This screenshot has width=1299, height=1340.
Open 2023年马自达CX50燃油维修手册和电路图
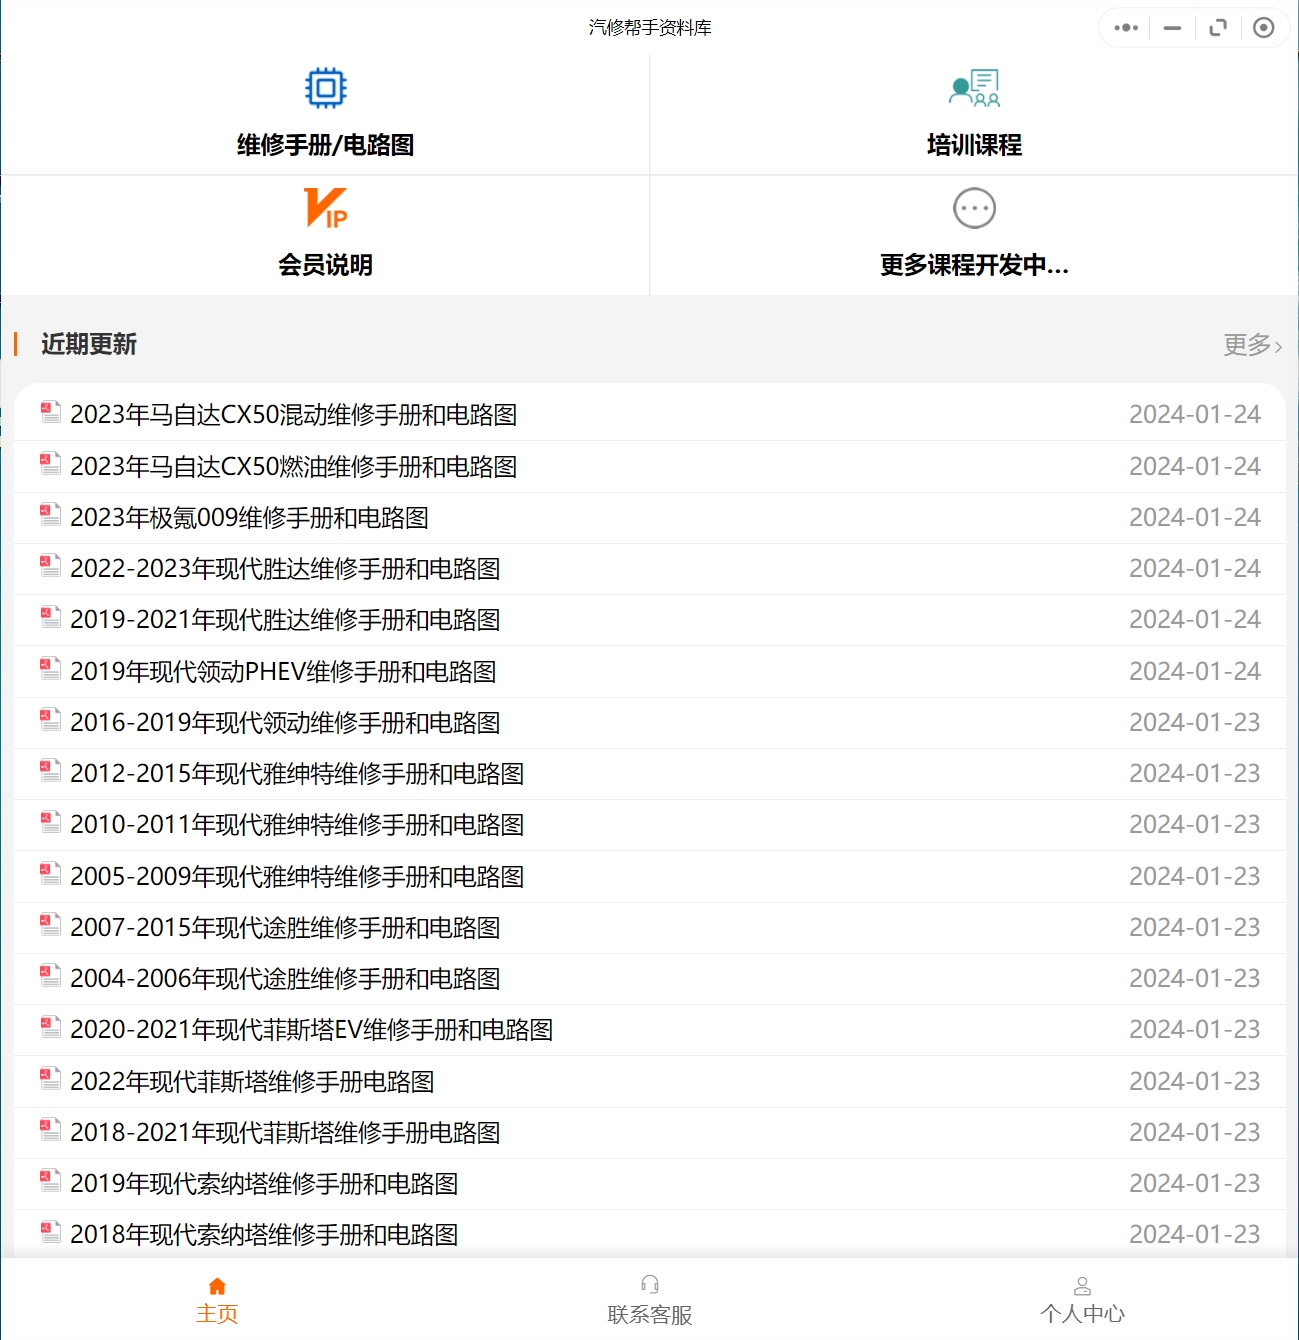tap(294, 466)
